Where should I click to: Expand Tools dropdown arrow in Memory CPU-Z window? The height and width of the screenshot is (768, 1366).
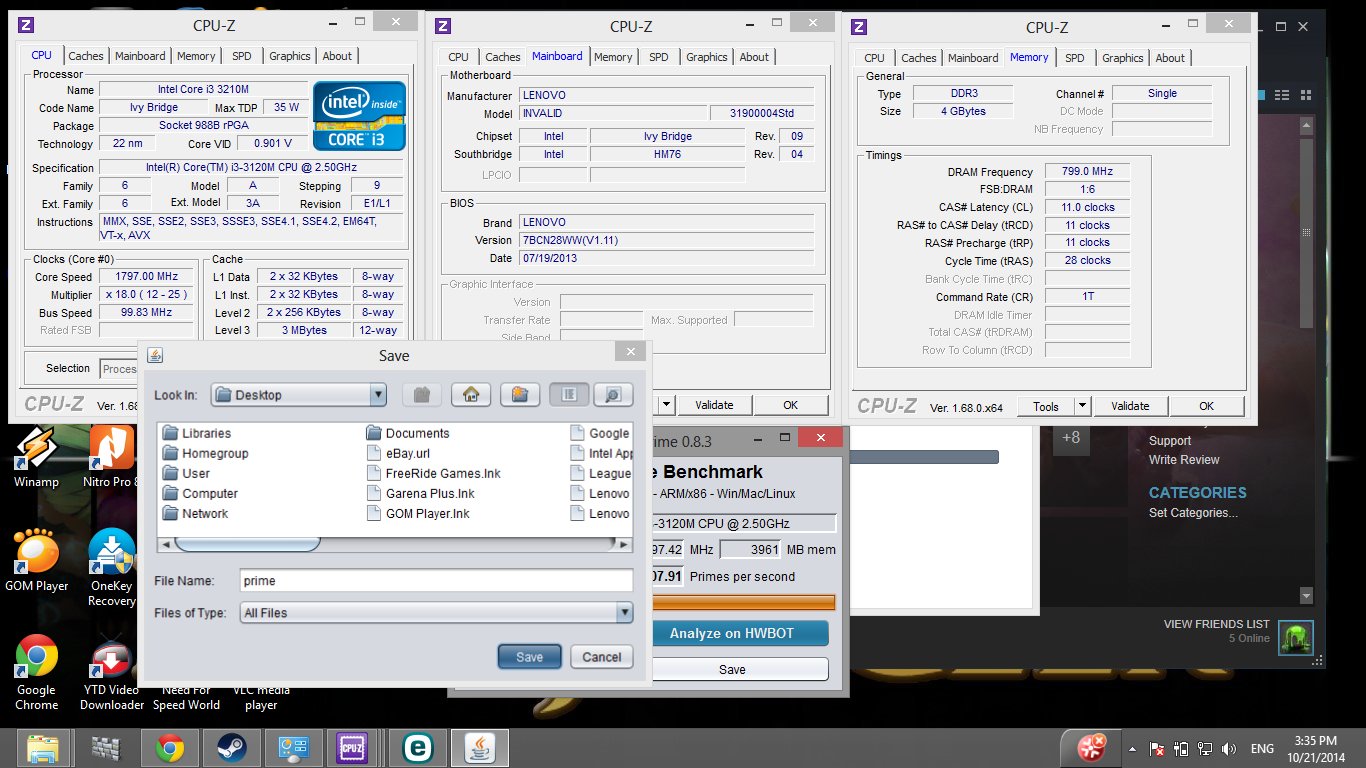point(1082,406)
